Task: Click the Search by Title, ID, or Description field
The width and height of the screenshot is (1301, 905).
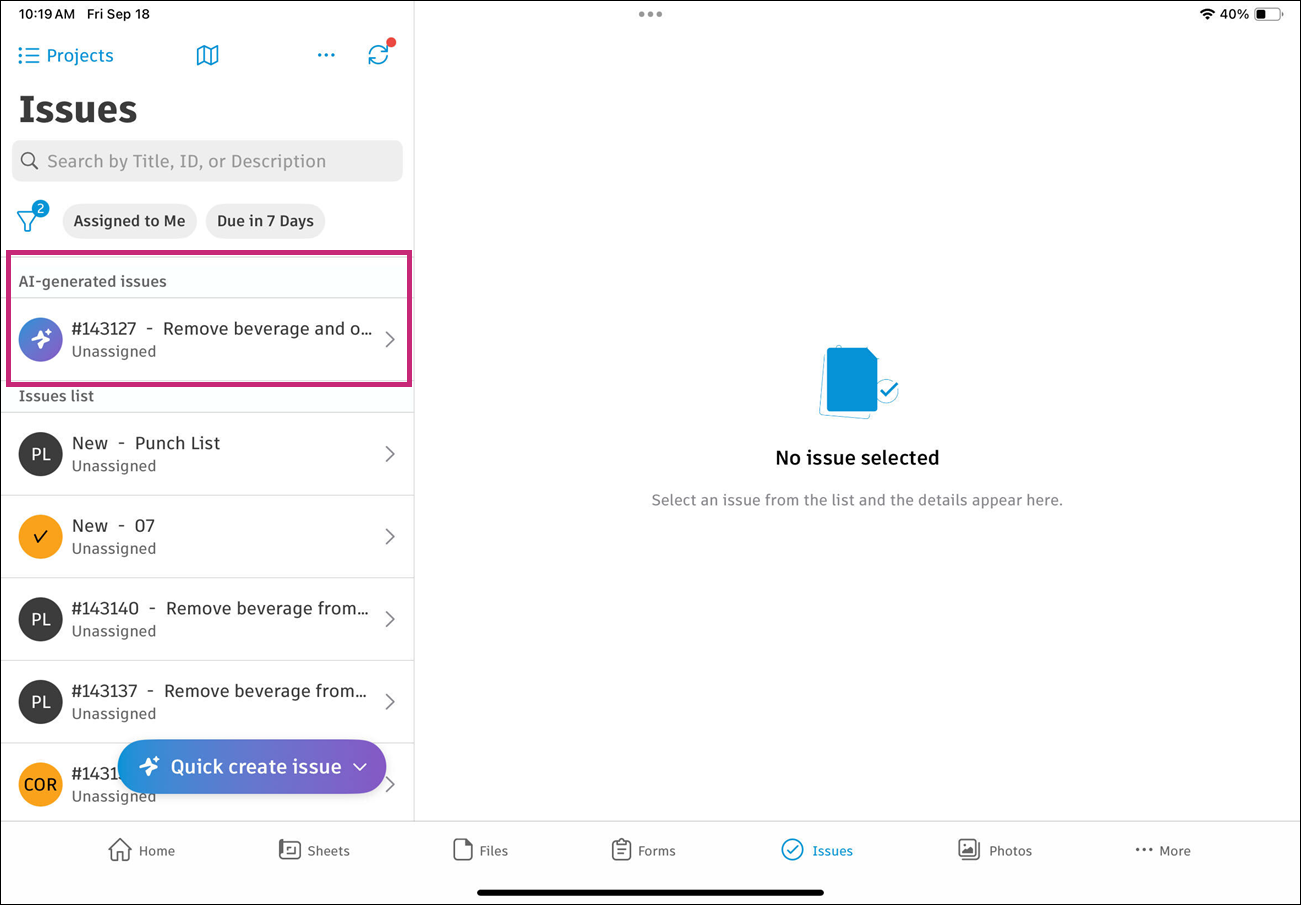Action: [x=207, y=161]
